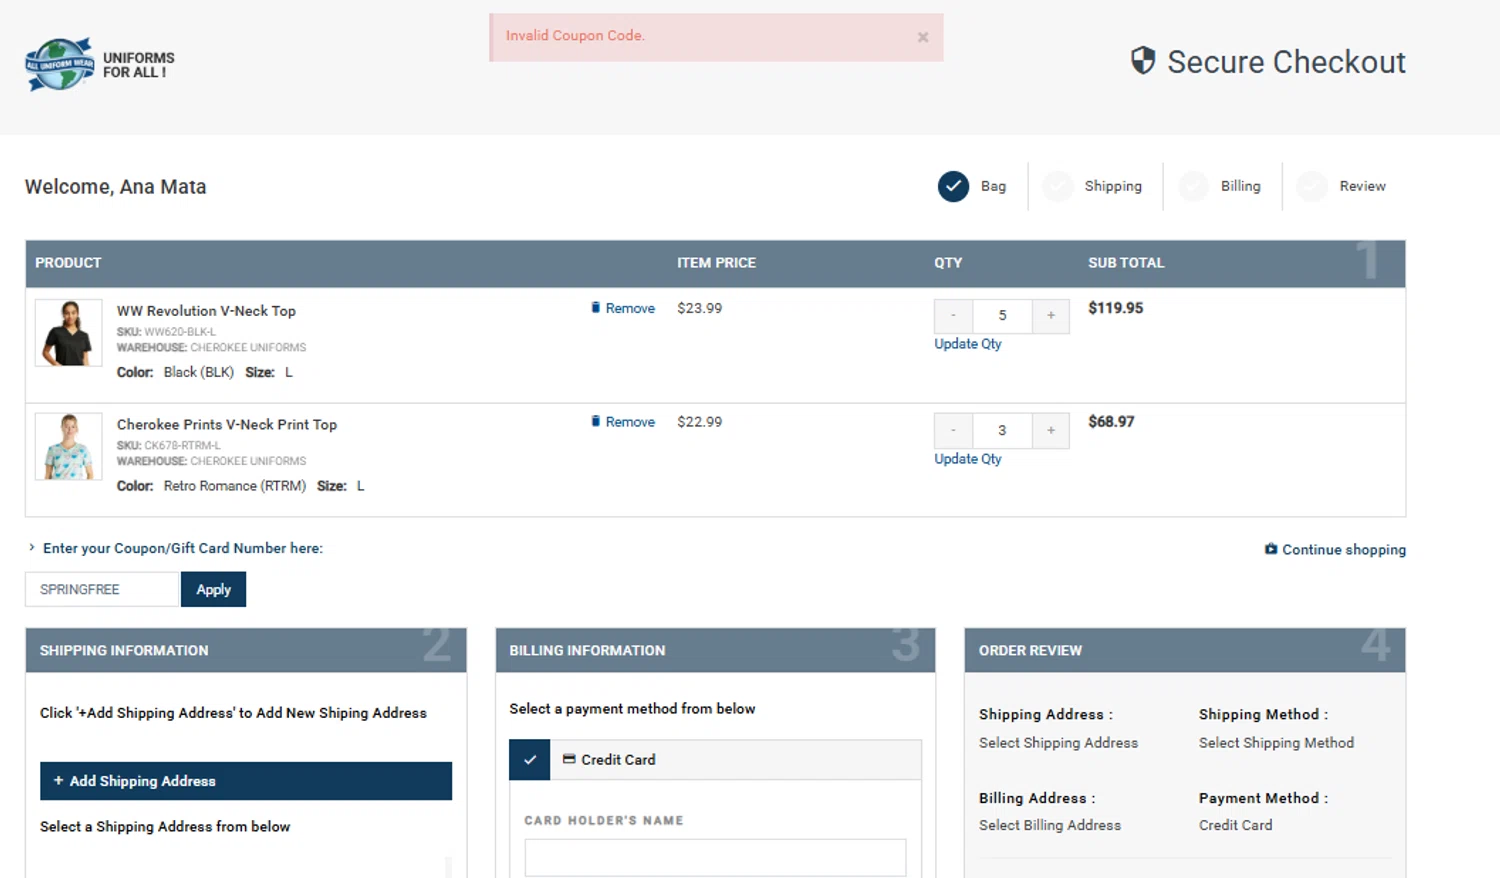Update Qty for WW Revolution V-Neck Top

click(967, 344)
